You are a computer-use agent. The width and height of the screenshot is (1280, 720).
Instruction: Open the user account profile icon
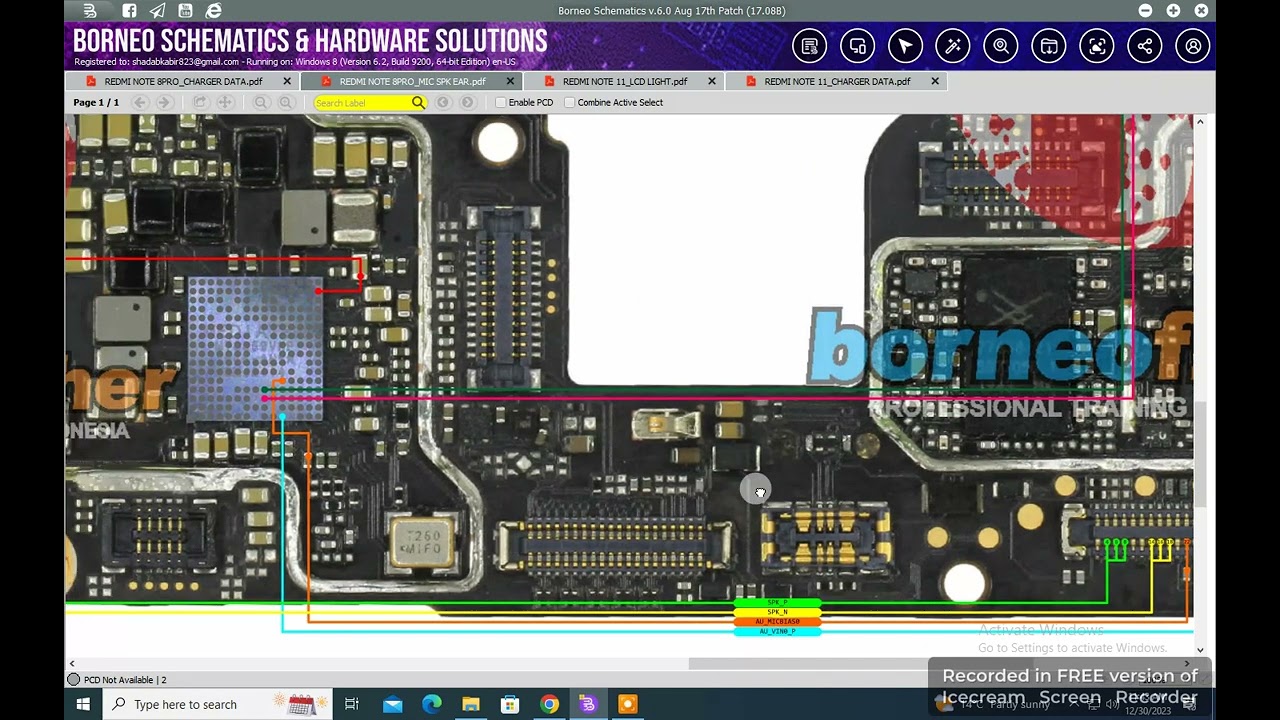point(1193,46)
